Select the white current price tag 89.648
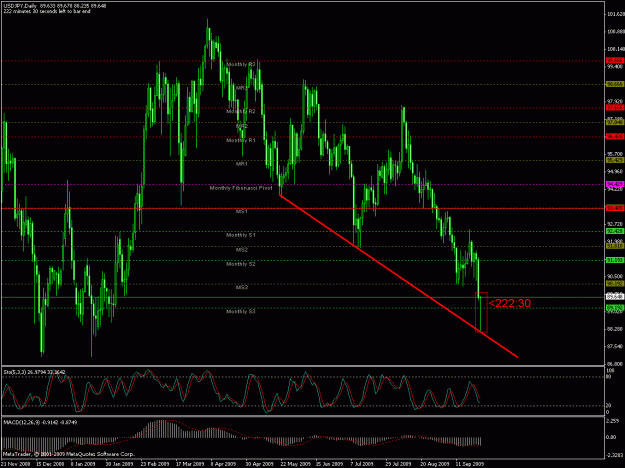 (615, 297)
